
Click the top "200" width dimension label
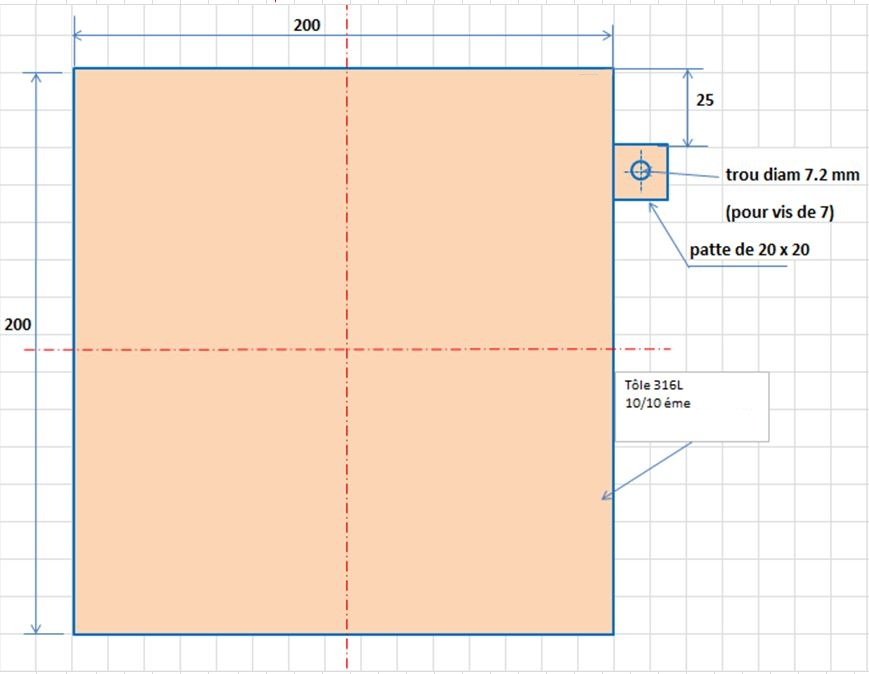coord(307,26)
